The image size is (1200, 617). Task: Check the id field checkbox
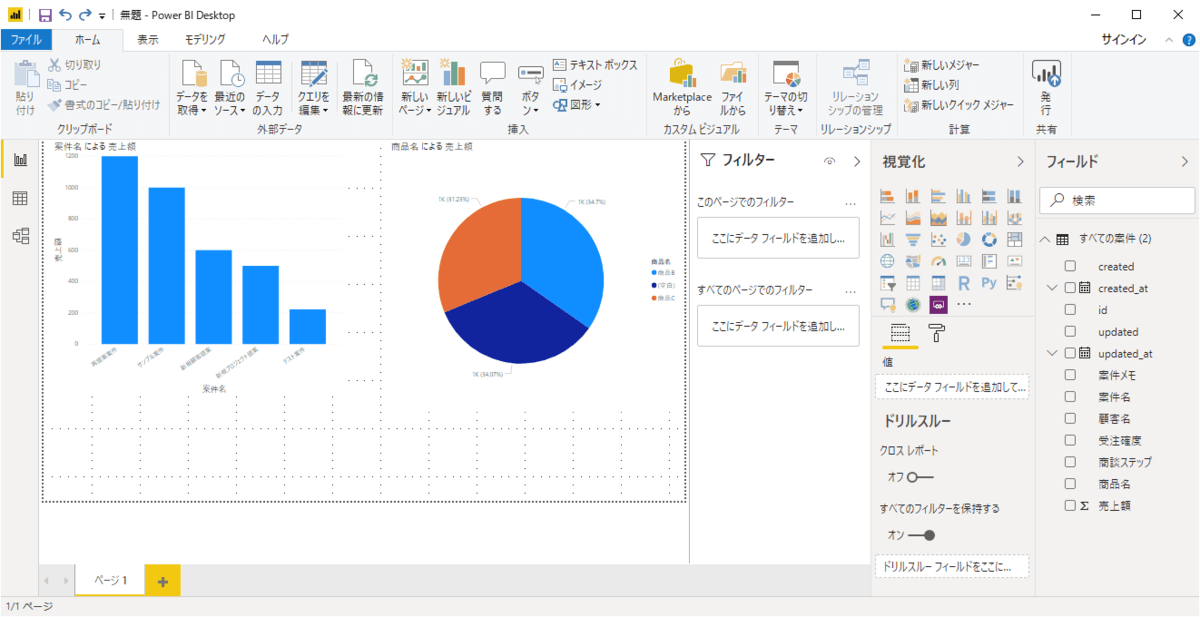(x=1070, y=310)
